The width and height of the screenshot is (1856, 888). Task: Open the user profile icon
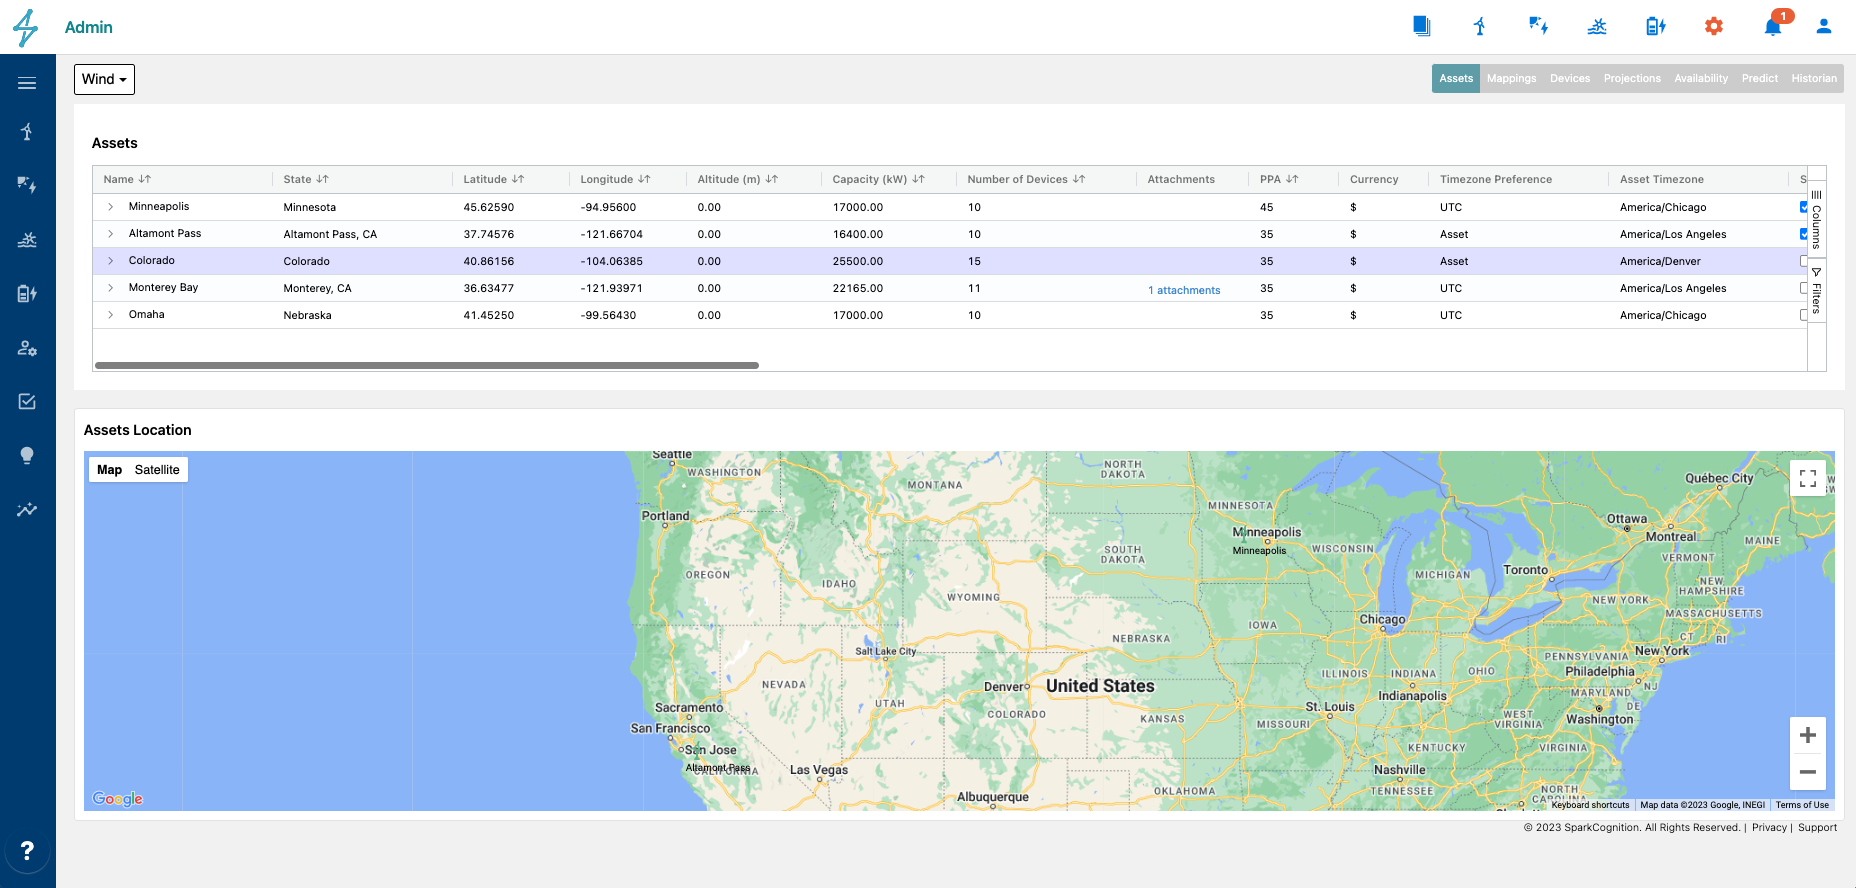coord(1824,27)
